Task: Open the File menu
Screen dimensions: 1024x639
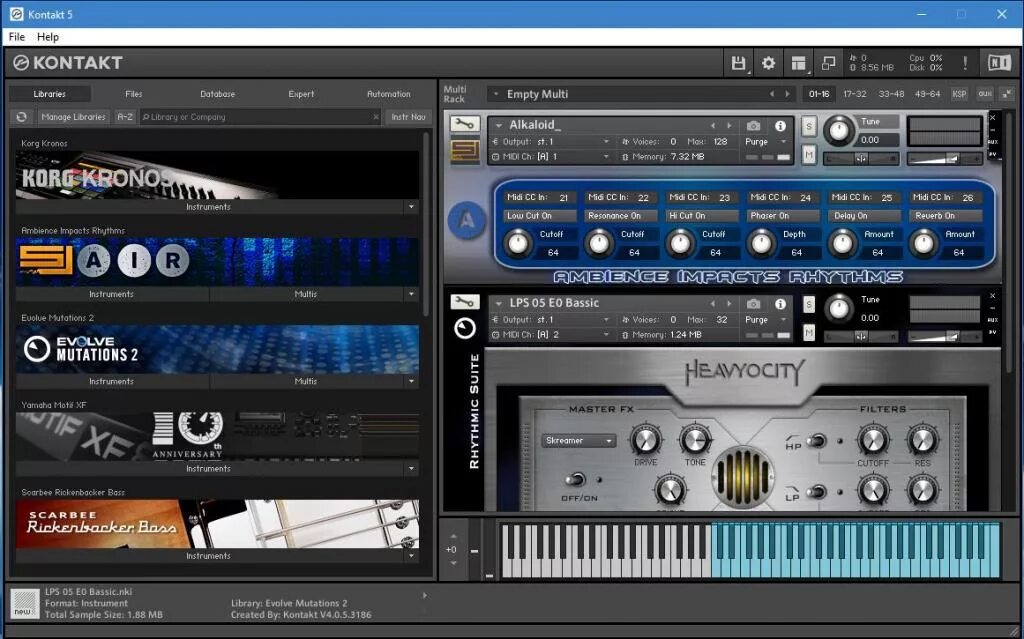Action: 16,37
